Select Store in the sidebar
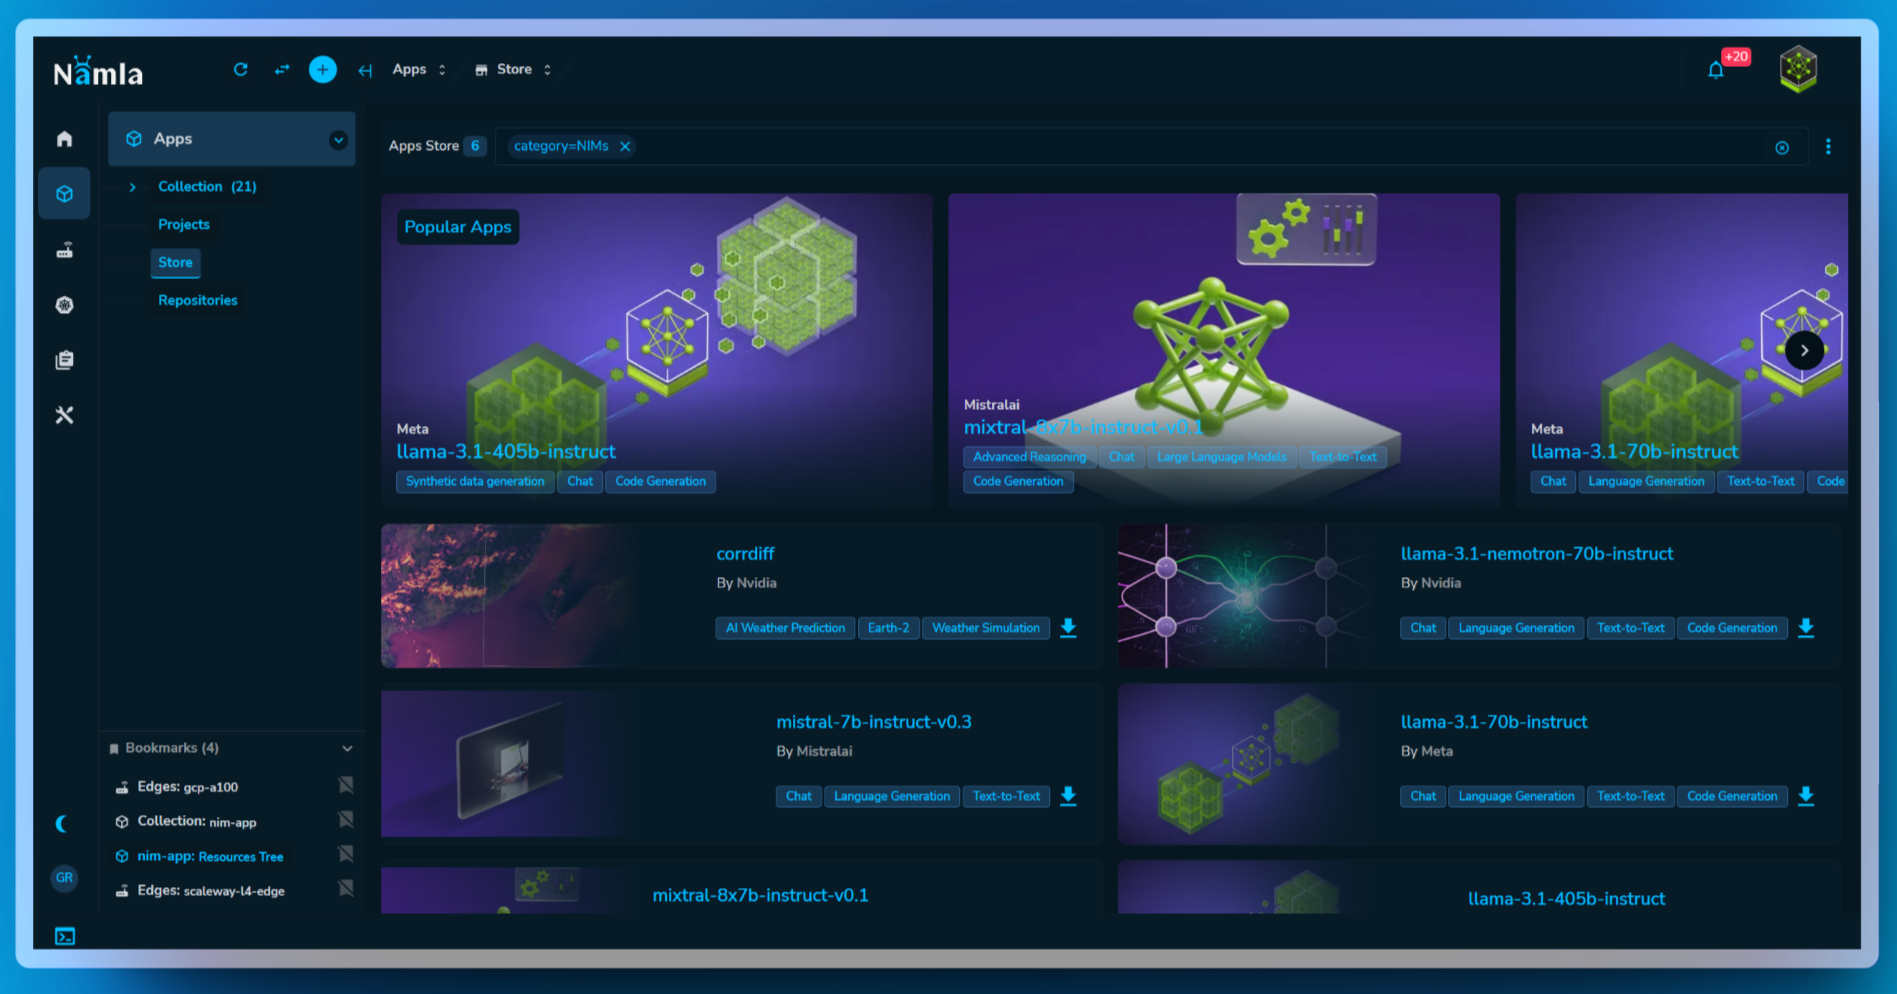 pos(175,262)
